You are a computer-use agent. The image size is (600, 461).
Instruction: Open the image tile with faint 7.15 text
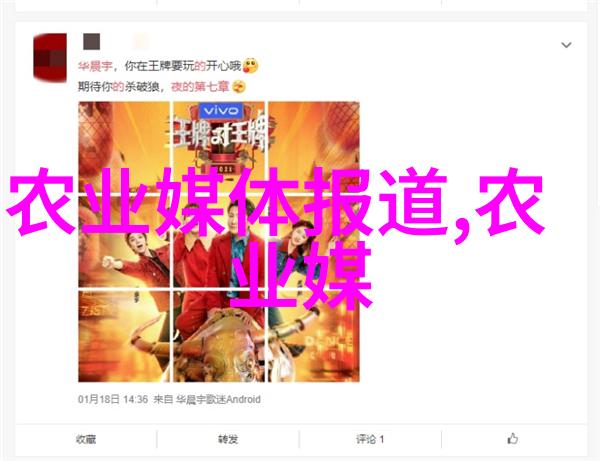(124, 336)
